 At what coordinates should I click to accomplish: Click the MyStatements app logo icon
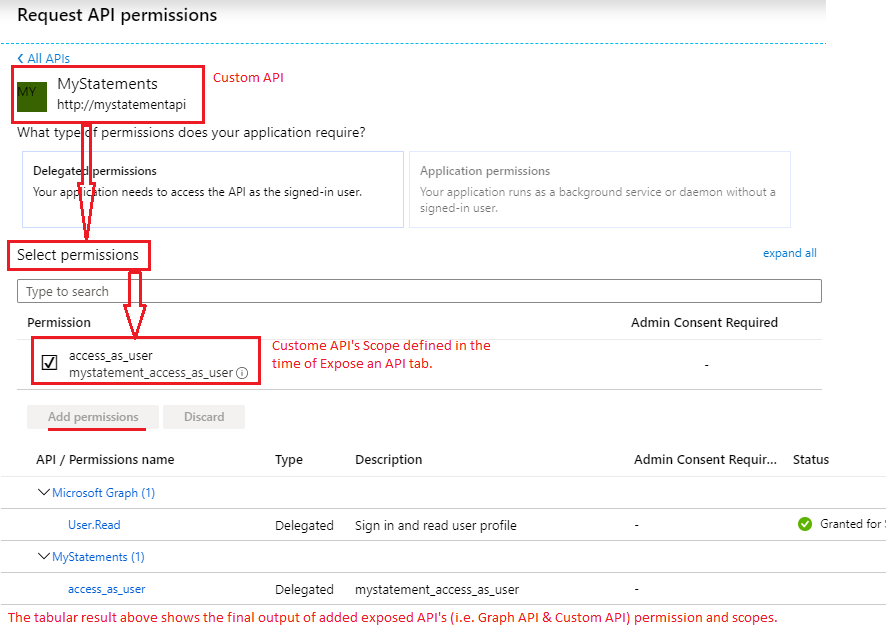pyautogui.click(x=32, y=95)
